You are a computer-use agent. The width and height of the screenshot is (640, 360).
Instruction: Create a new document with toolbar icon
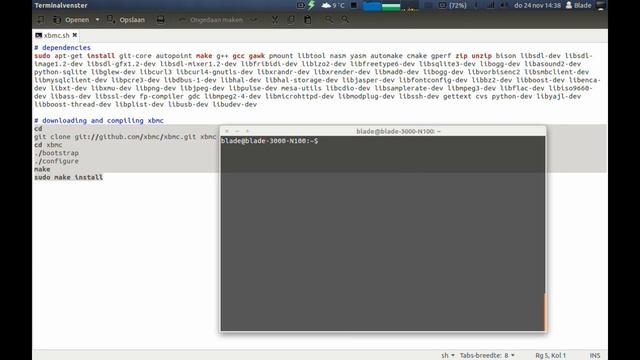(x=41, y=20)
